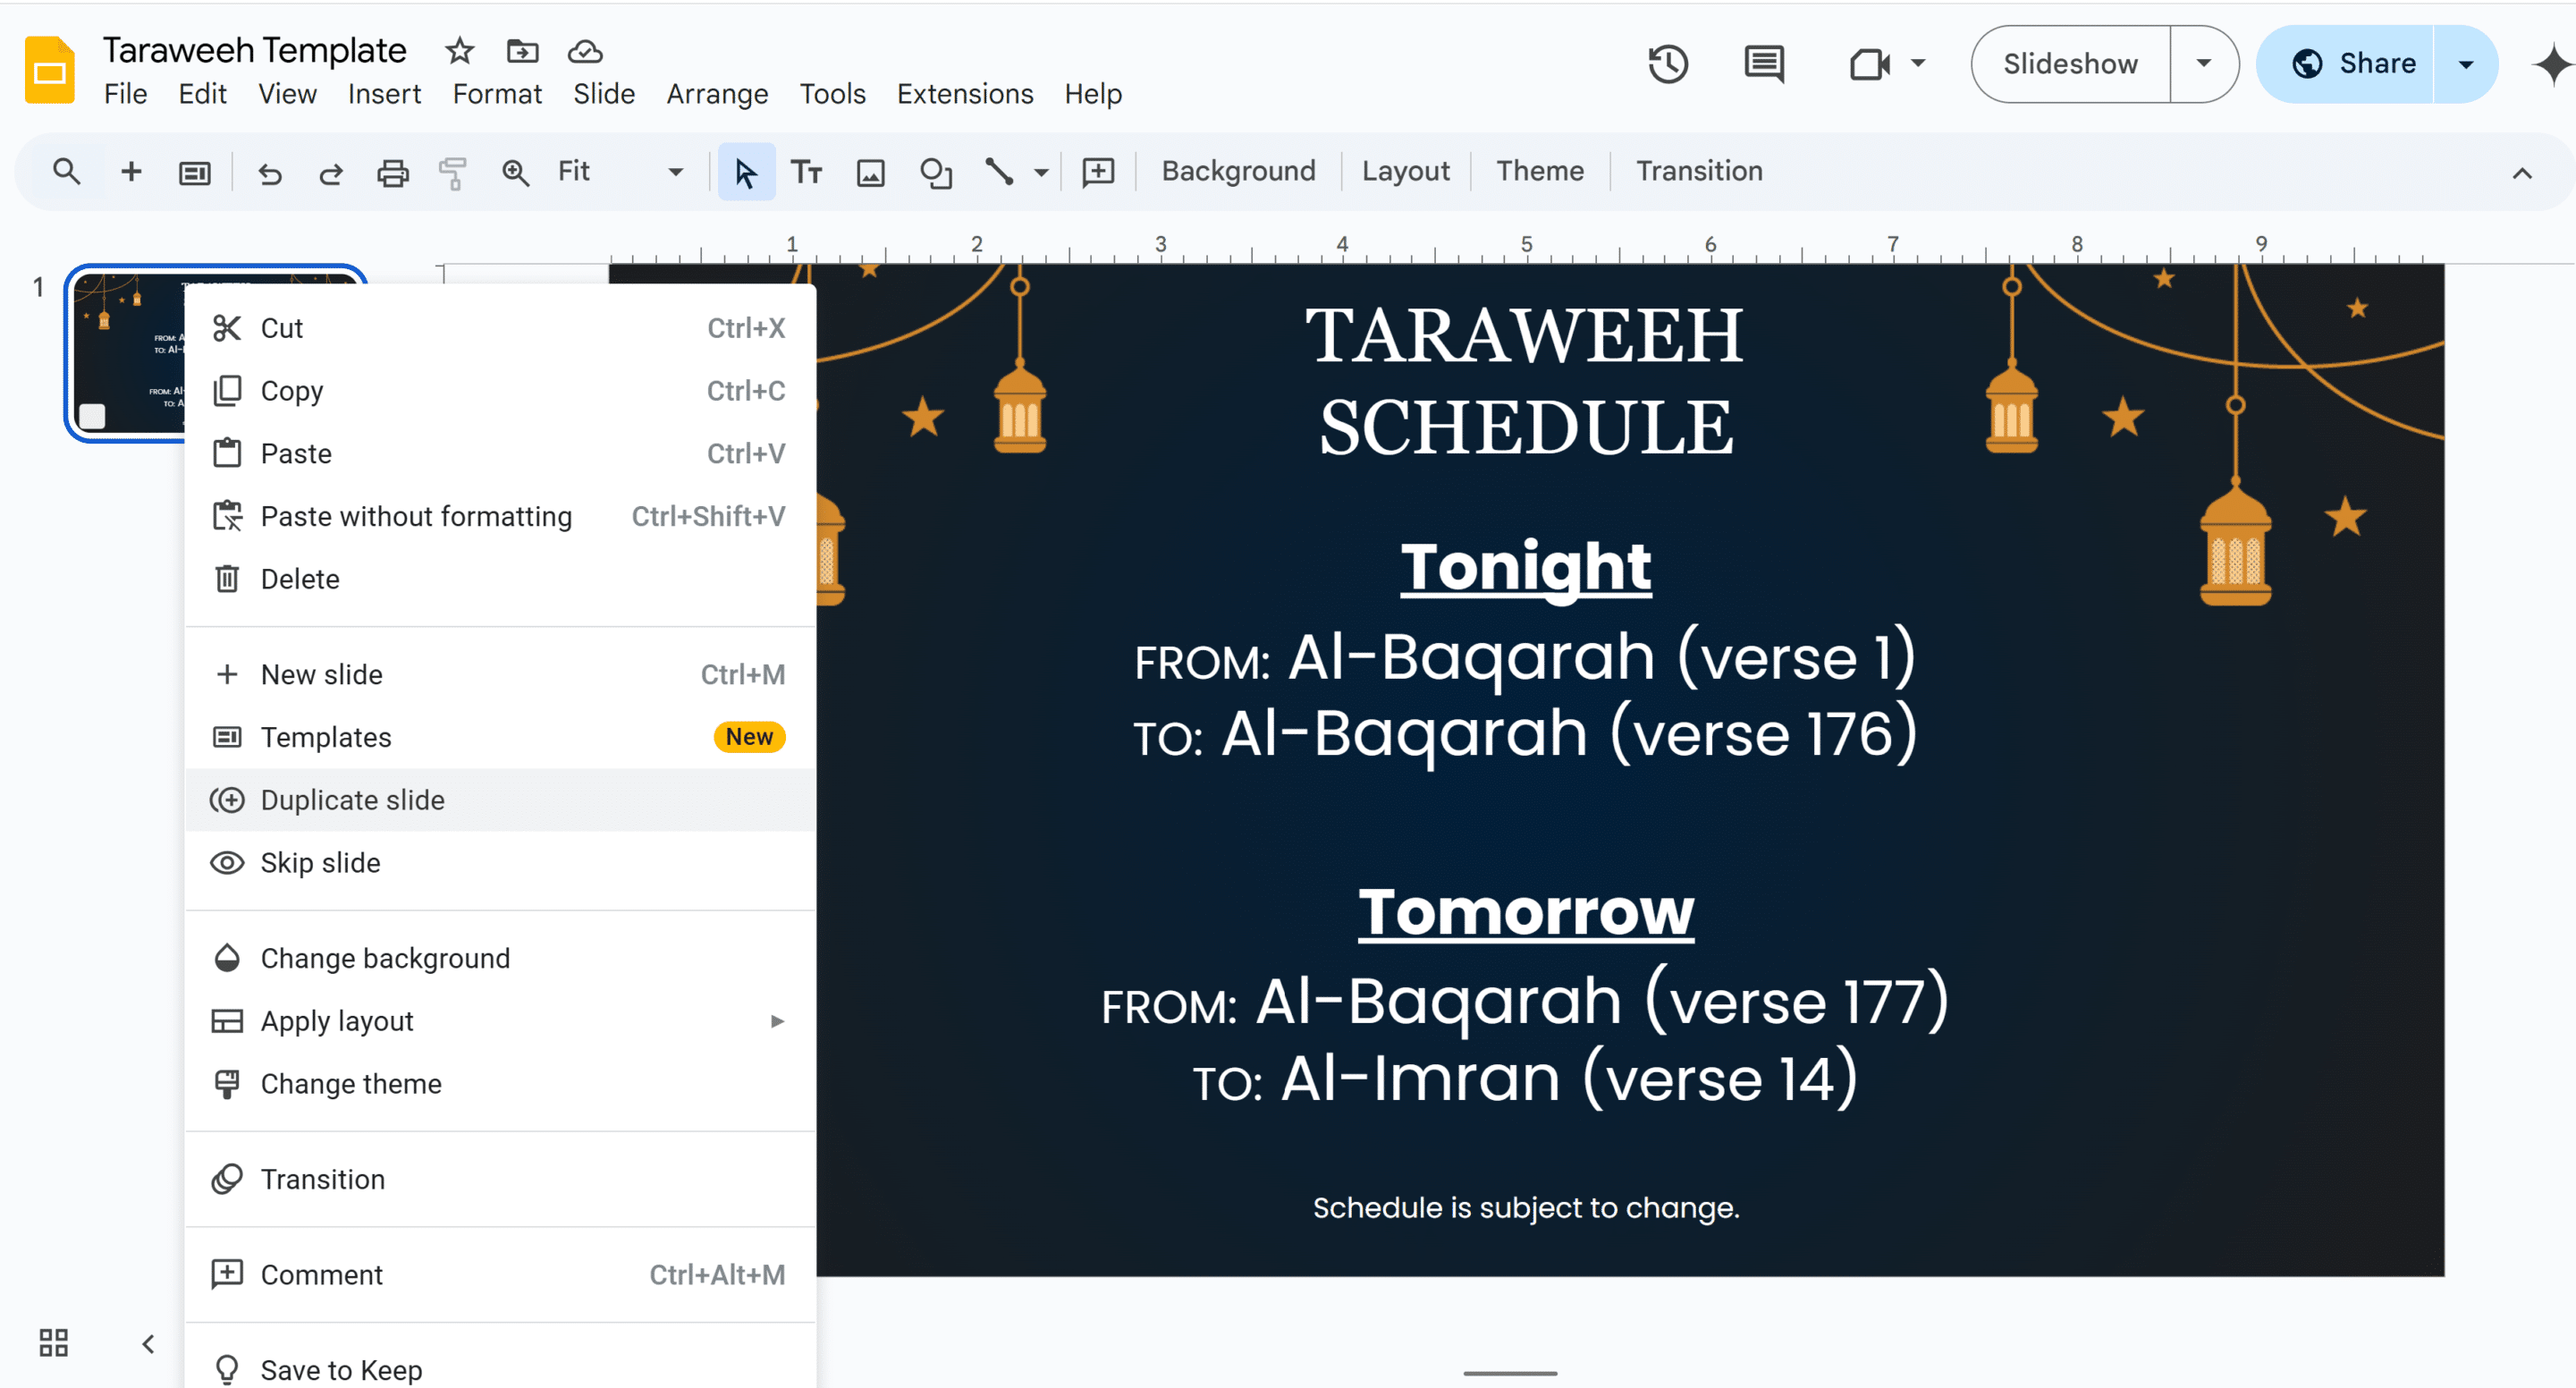This screenshot has height=1388, width=2576.
Task: Open grid view at bottom left
Action: pyautogui.click(x=53, y=1342)
